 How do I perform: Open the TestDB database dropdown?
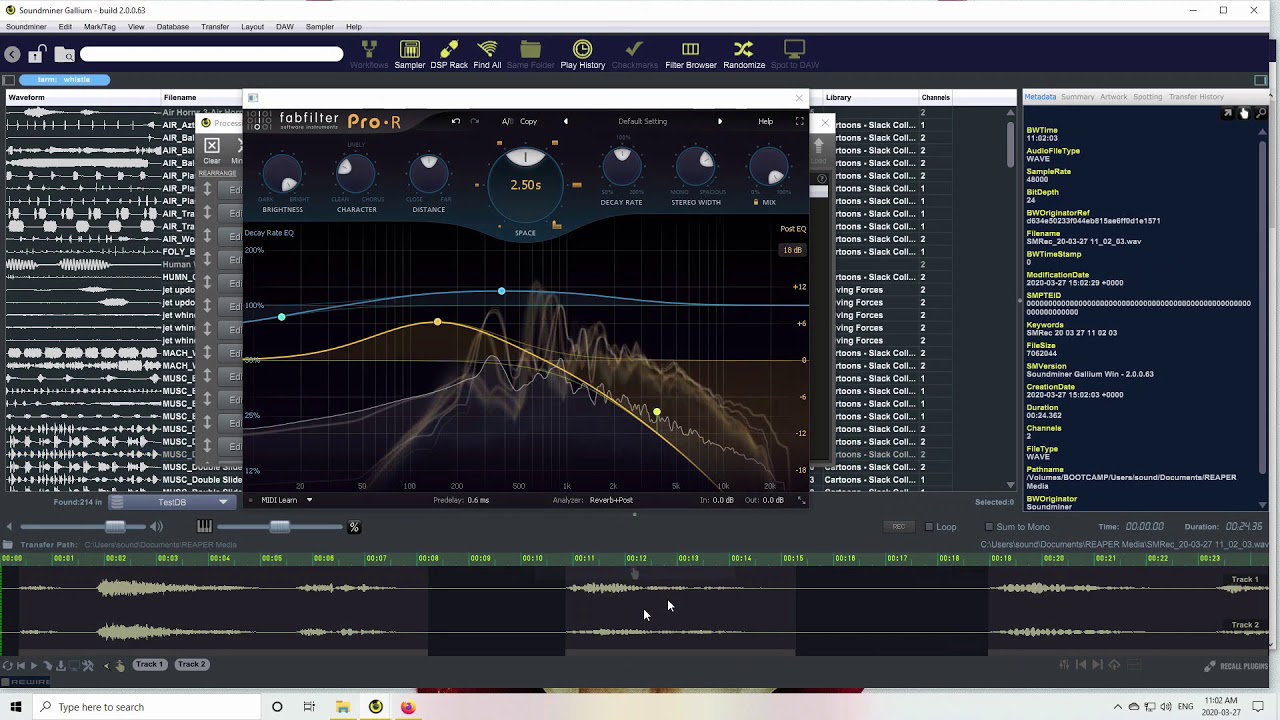click(172, 502)
